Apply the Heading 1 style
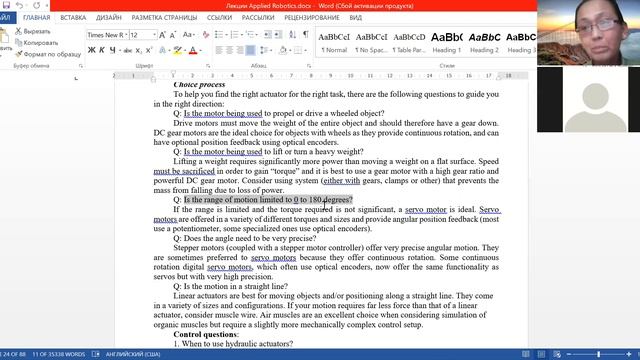Image resolution: width=640 pixels, height=360 pixels. click(447, 42)
